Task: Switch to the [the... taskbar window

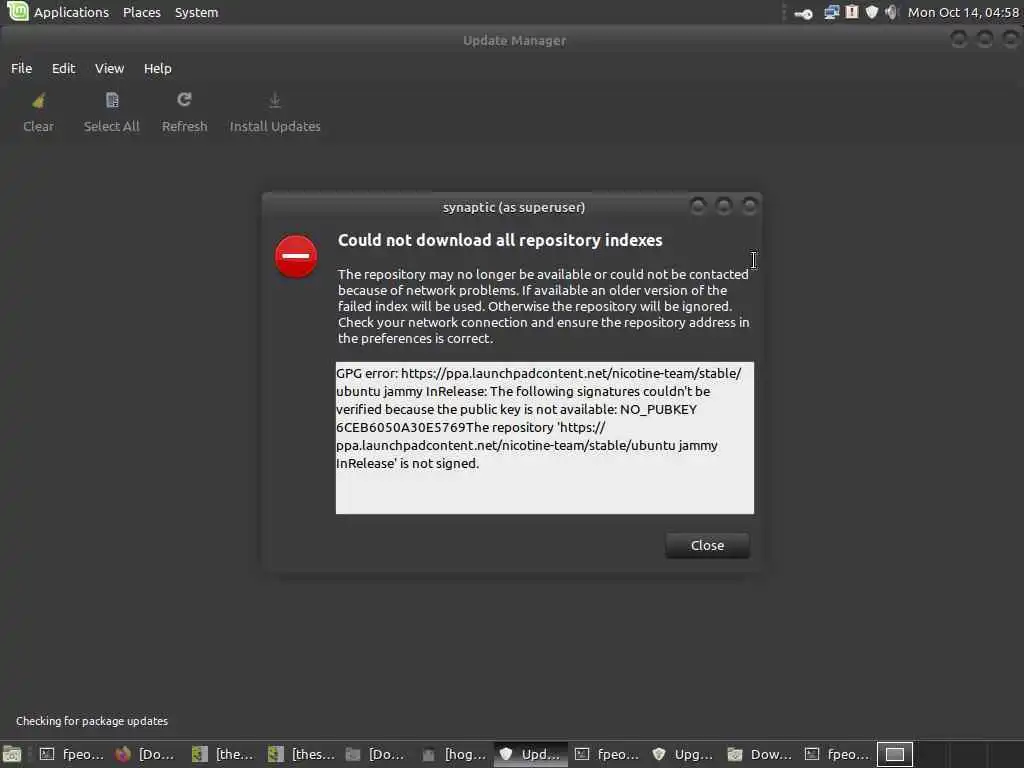Action: [223, 754]
